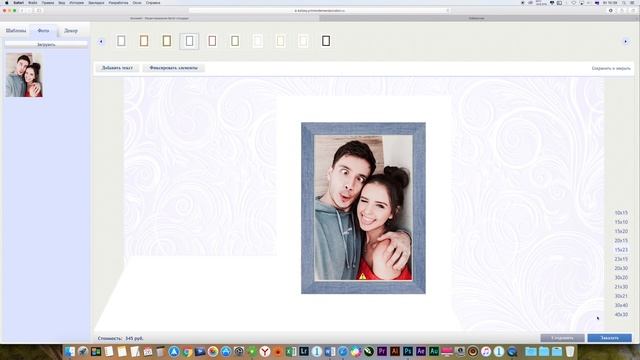
Task: Click the highlighted currently selected frame thumbnail
Action: coord(189,41)
